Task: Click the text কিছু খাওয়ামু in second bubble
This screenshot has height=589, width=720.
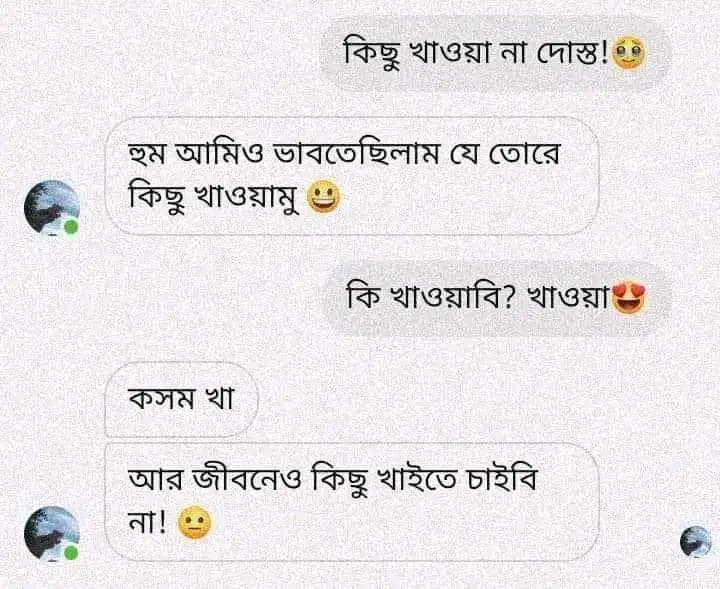Action: click(214, 198)
